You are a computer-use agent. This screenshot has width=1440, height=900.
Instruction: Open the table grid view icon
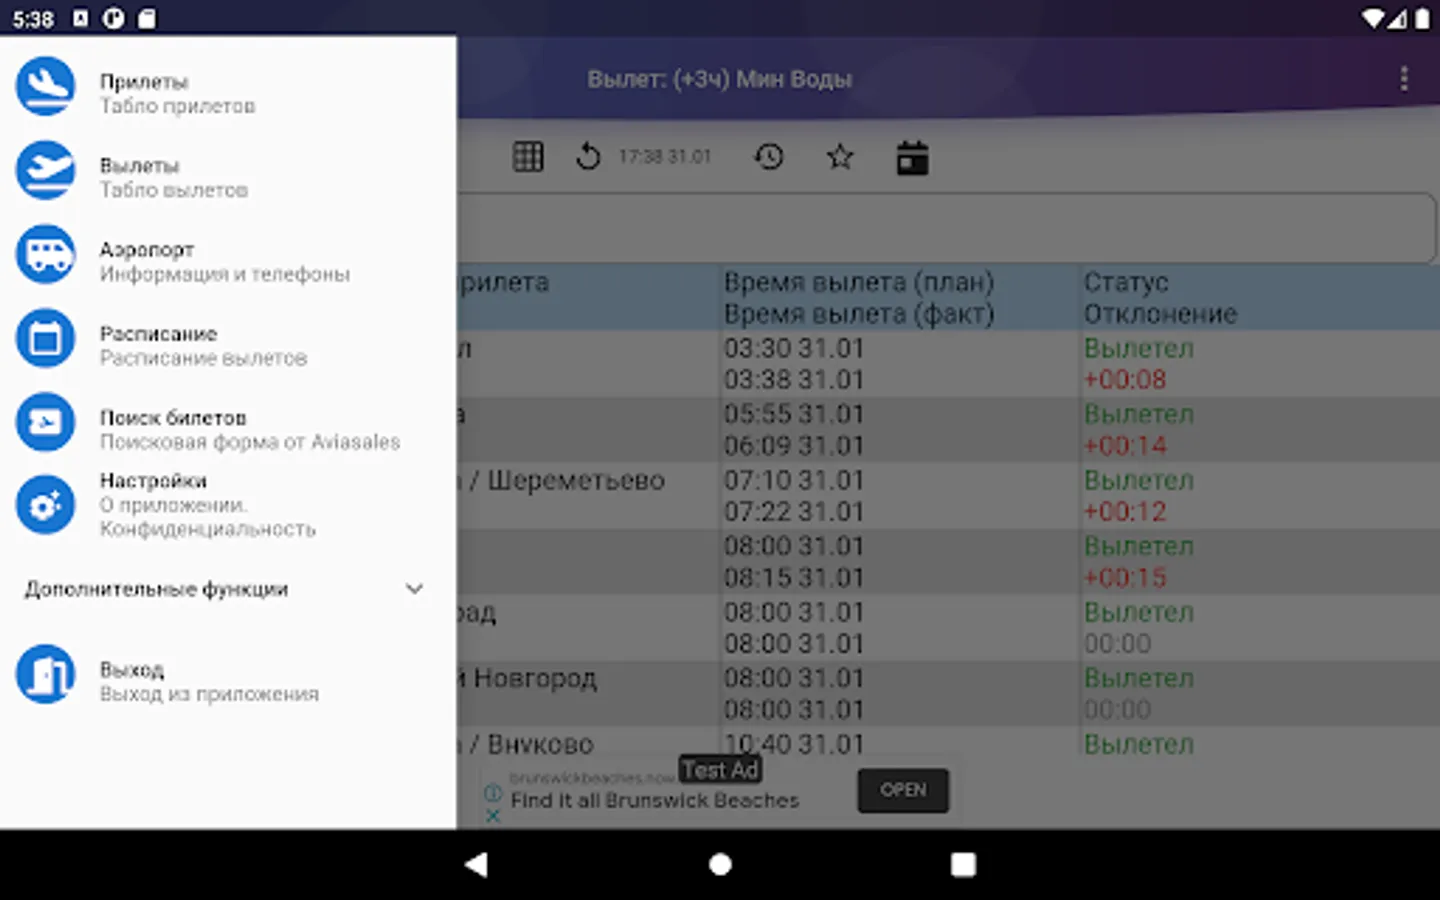click(x=528, y=157)
